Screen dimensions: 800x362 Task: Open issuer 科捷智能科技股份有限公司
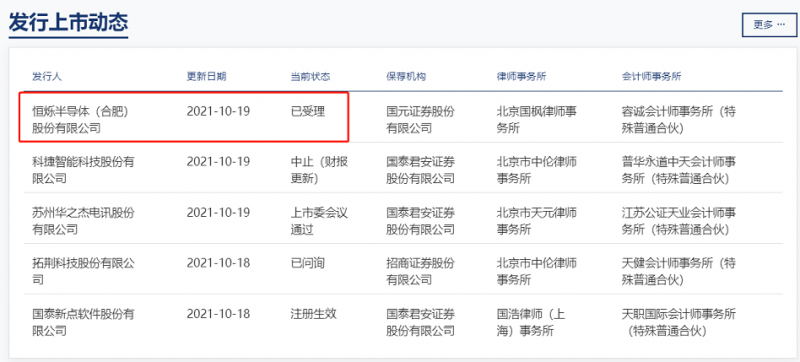83,170
